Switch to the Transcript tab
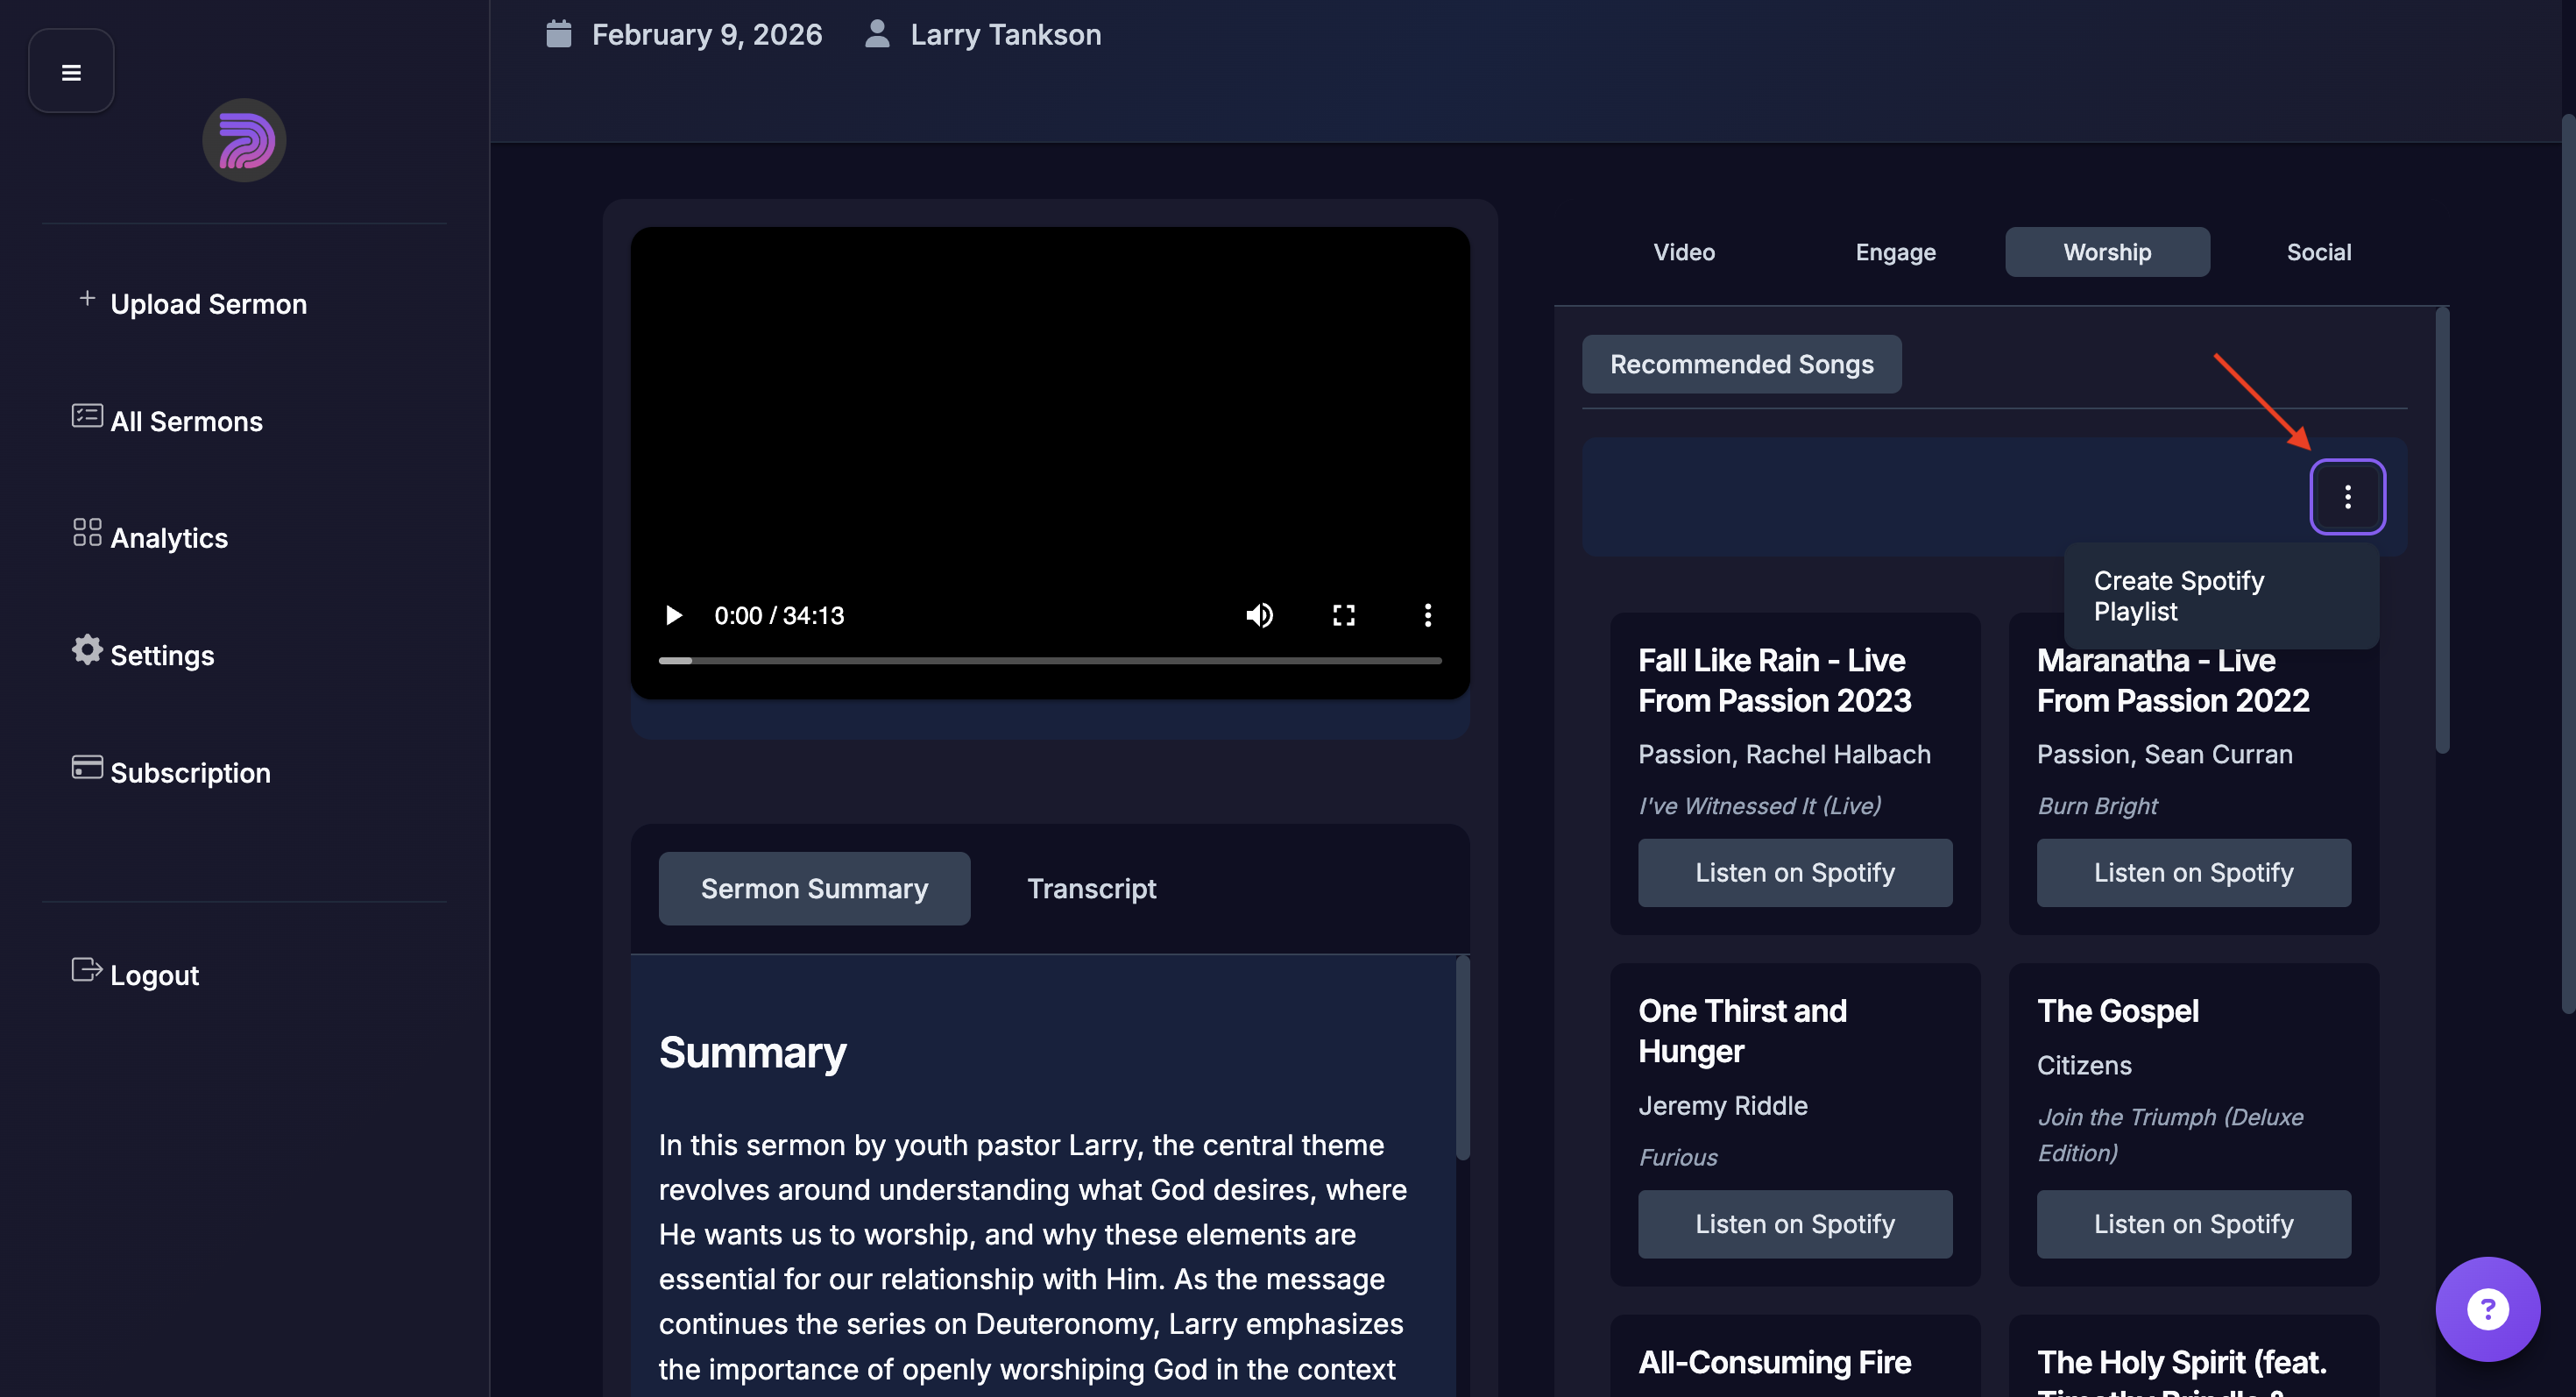 click(1091, 889)
